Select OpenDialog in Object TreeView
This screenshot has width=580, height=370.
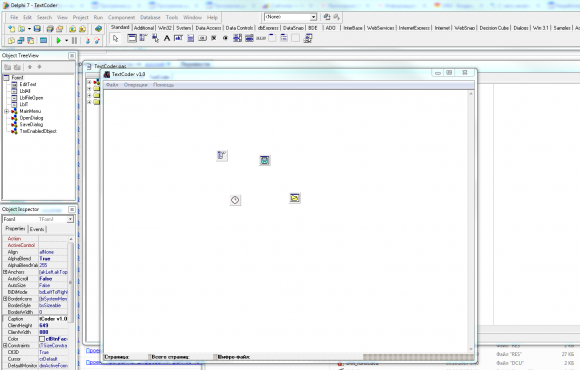[31, 118]
